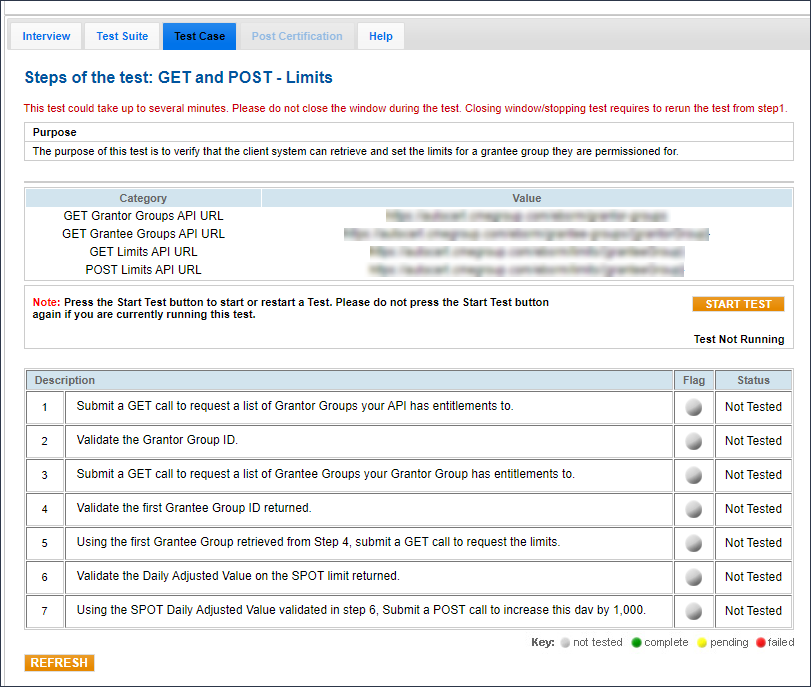Select the Test Case tab
Image resolution: width=811 pixels, height=687 pixels.
click(199, 36)
